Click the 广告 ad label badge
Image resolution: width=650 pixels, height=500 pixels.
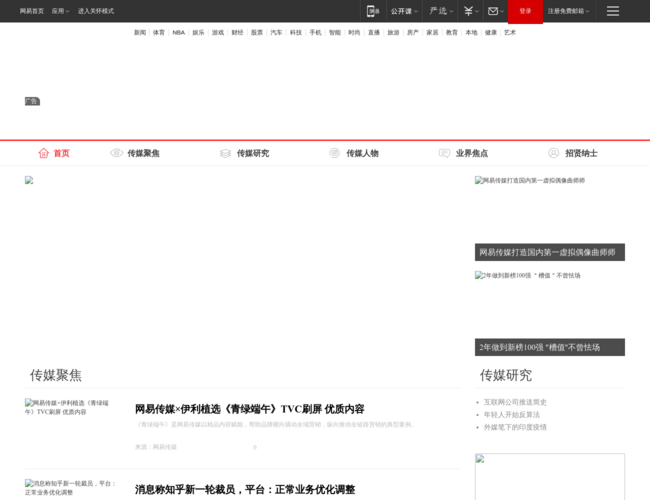[32, 101]
